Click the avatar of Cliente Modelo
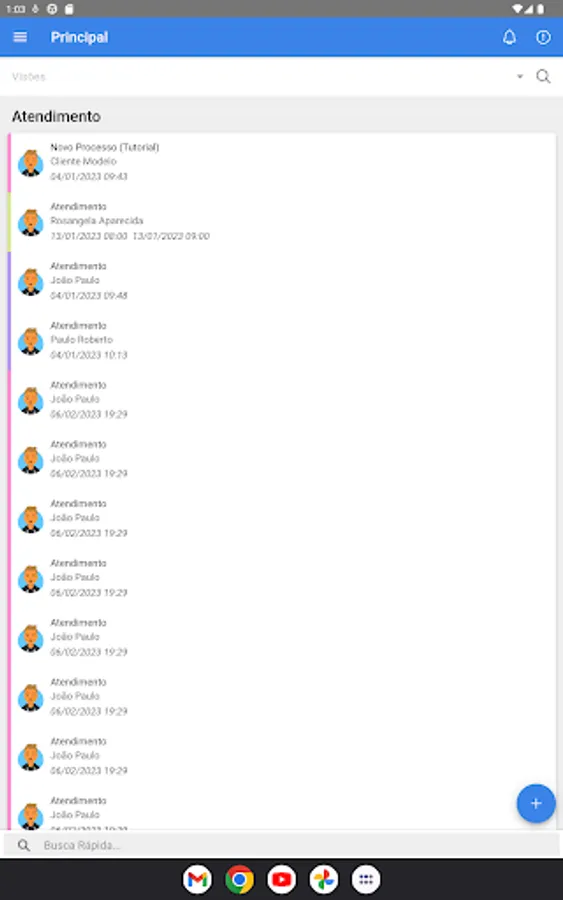 coord(30,163)
